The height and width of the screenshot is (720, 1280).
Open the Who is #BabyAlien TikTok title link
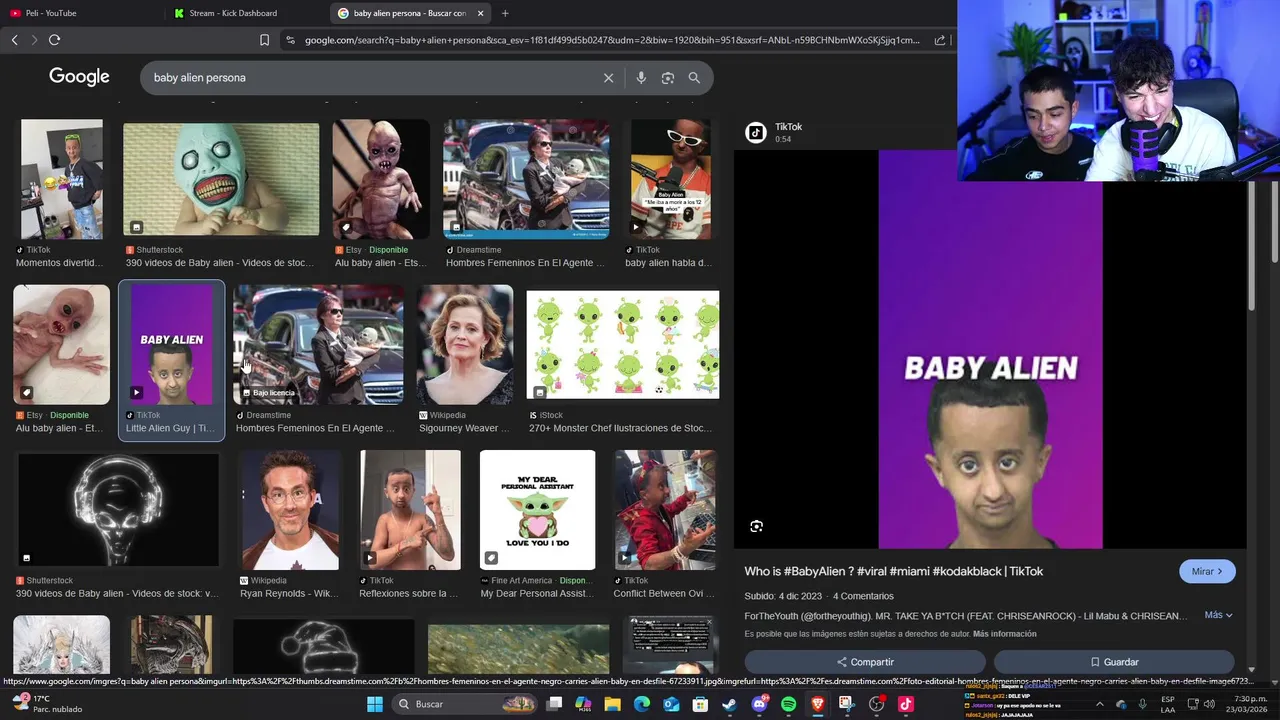coord(893,571)
